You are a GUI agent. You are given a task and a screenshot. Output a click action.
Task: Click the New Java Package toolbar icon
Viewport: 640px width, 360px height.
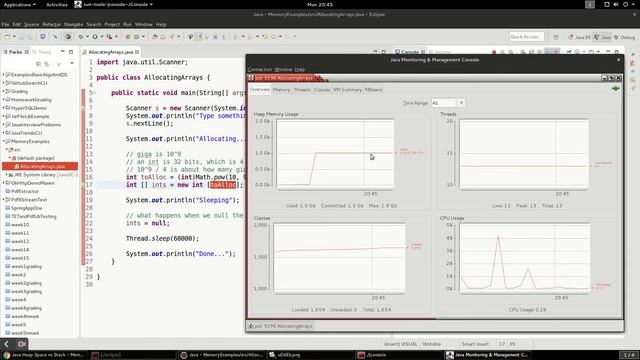click(x=128, y=37)
